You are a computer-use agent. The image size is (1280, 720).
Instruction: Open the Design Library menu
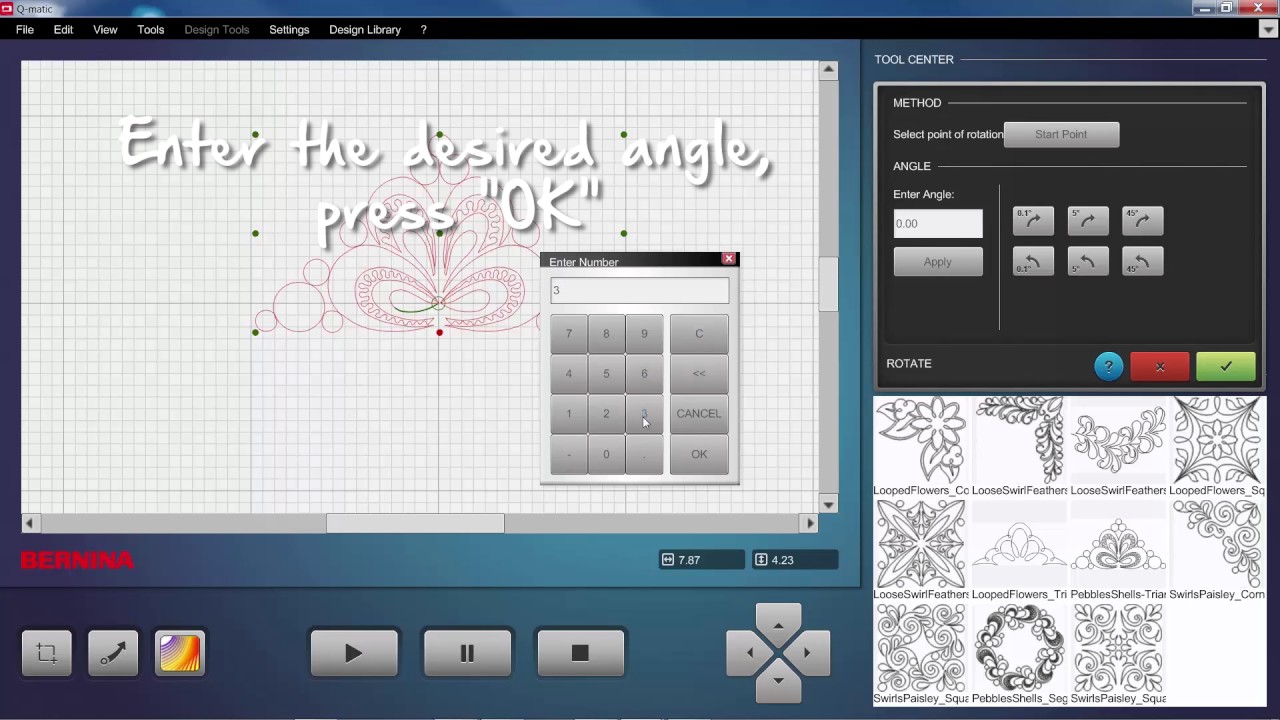364,30
